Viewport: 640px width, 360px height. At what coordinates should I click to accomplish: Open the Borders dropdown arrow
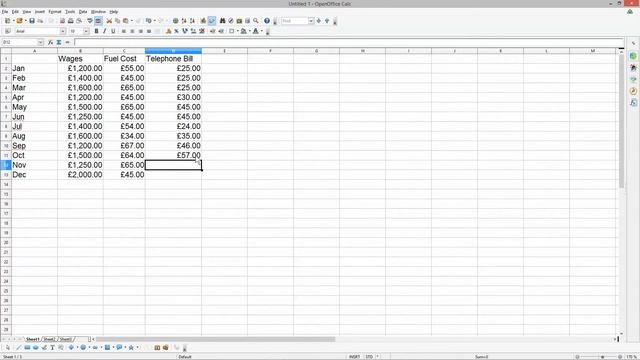(x=237, y=31)
